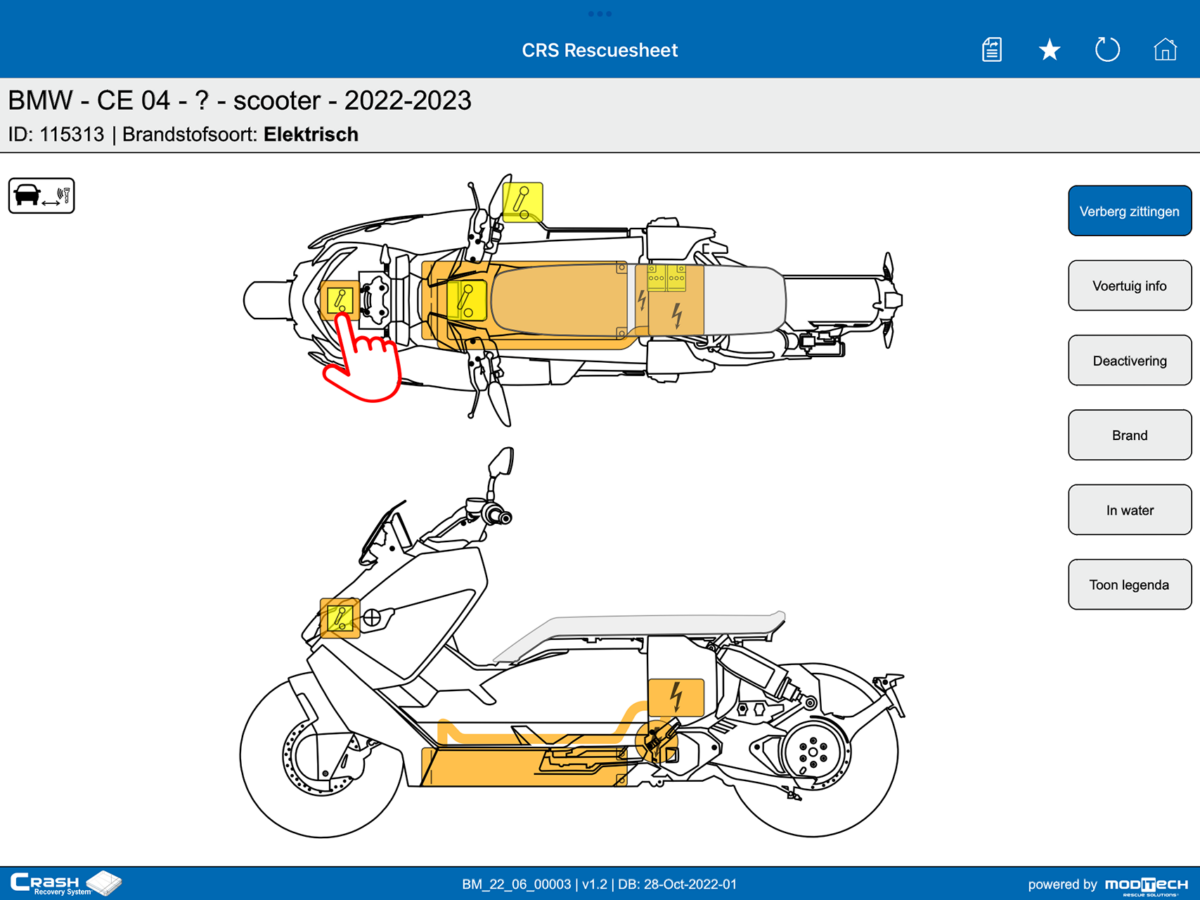Screen dimensions: 1200x900
Task: Click the safe working distance car icon
Action: click(41, 195)
